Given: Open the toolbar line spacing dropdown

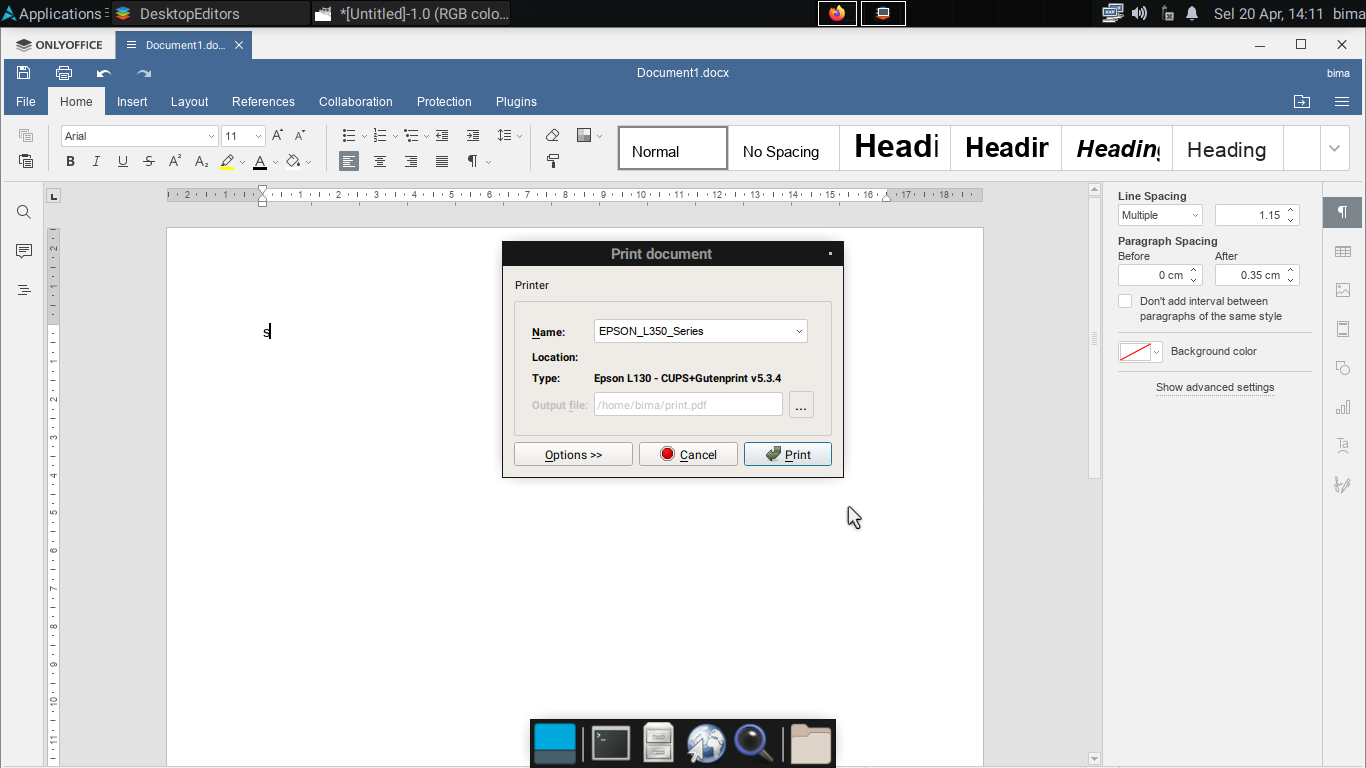Looking at the screenshot, I should click(x=510, y=135).
